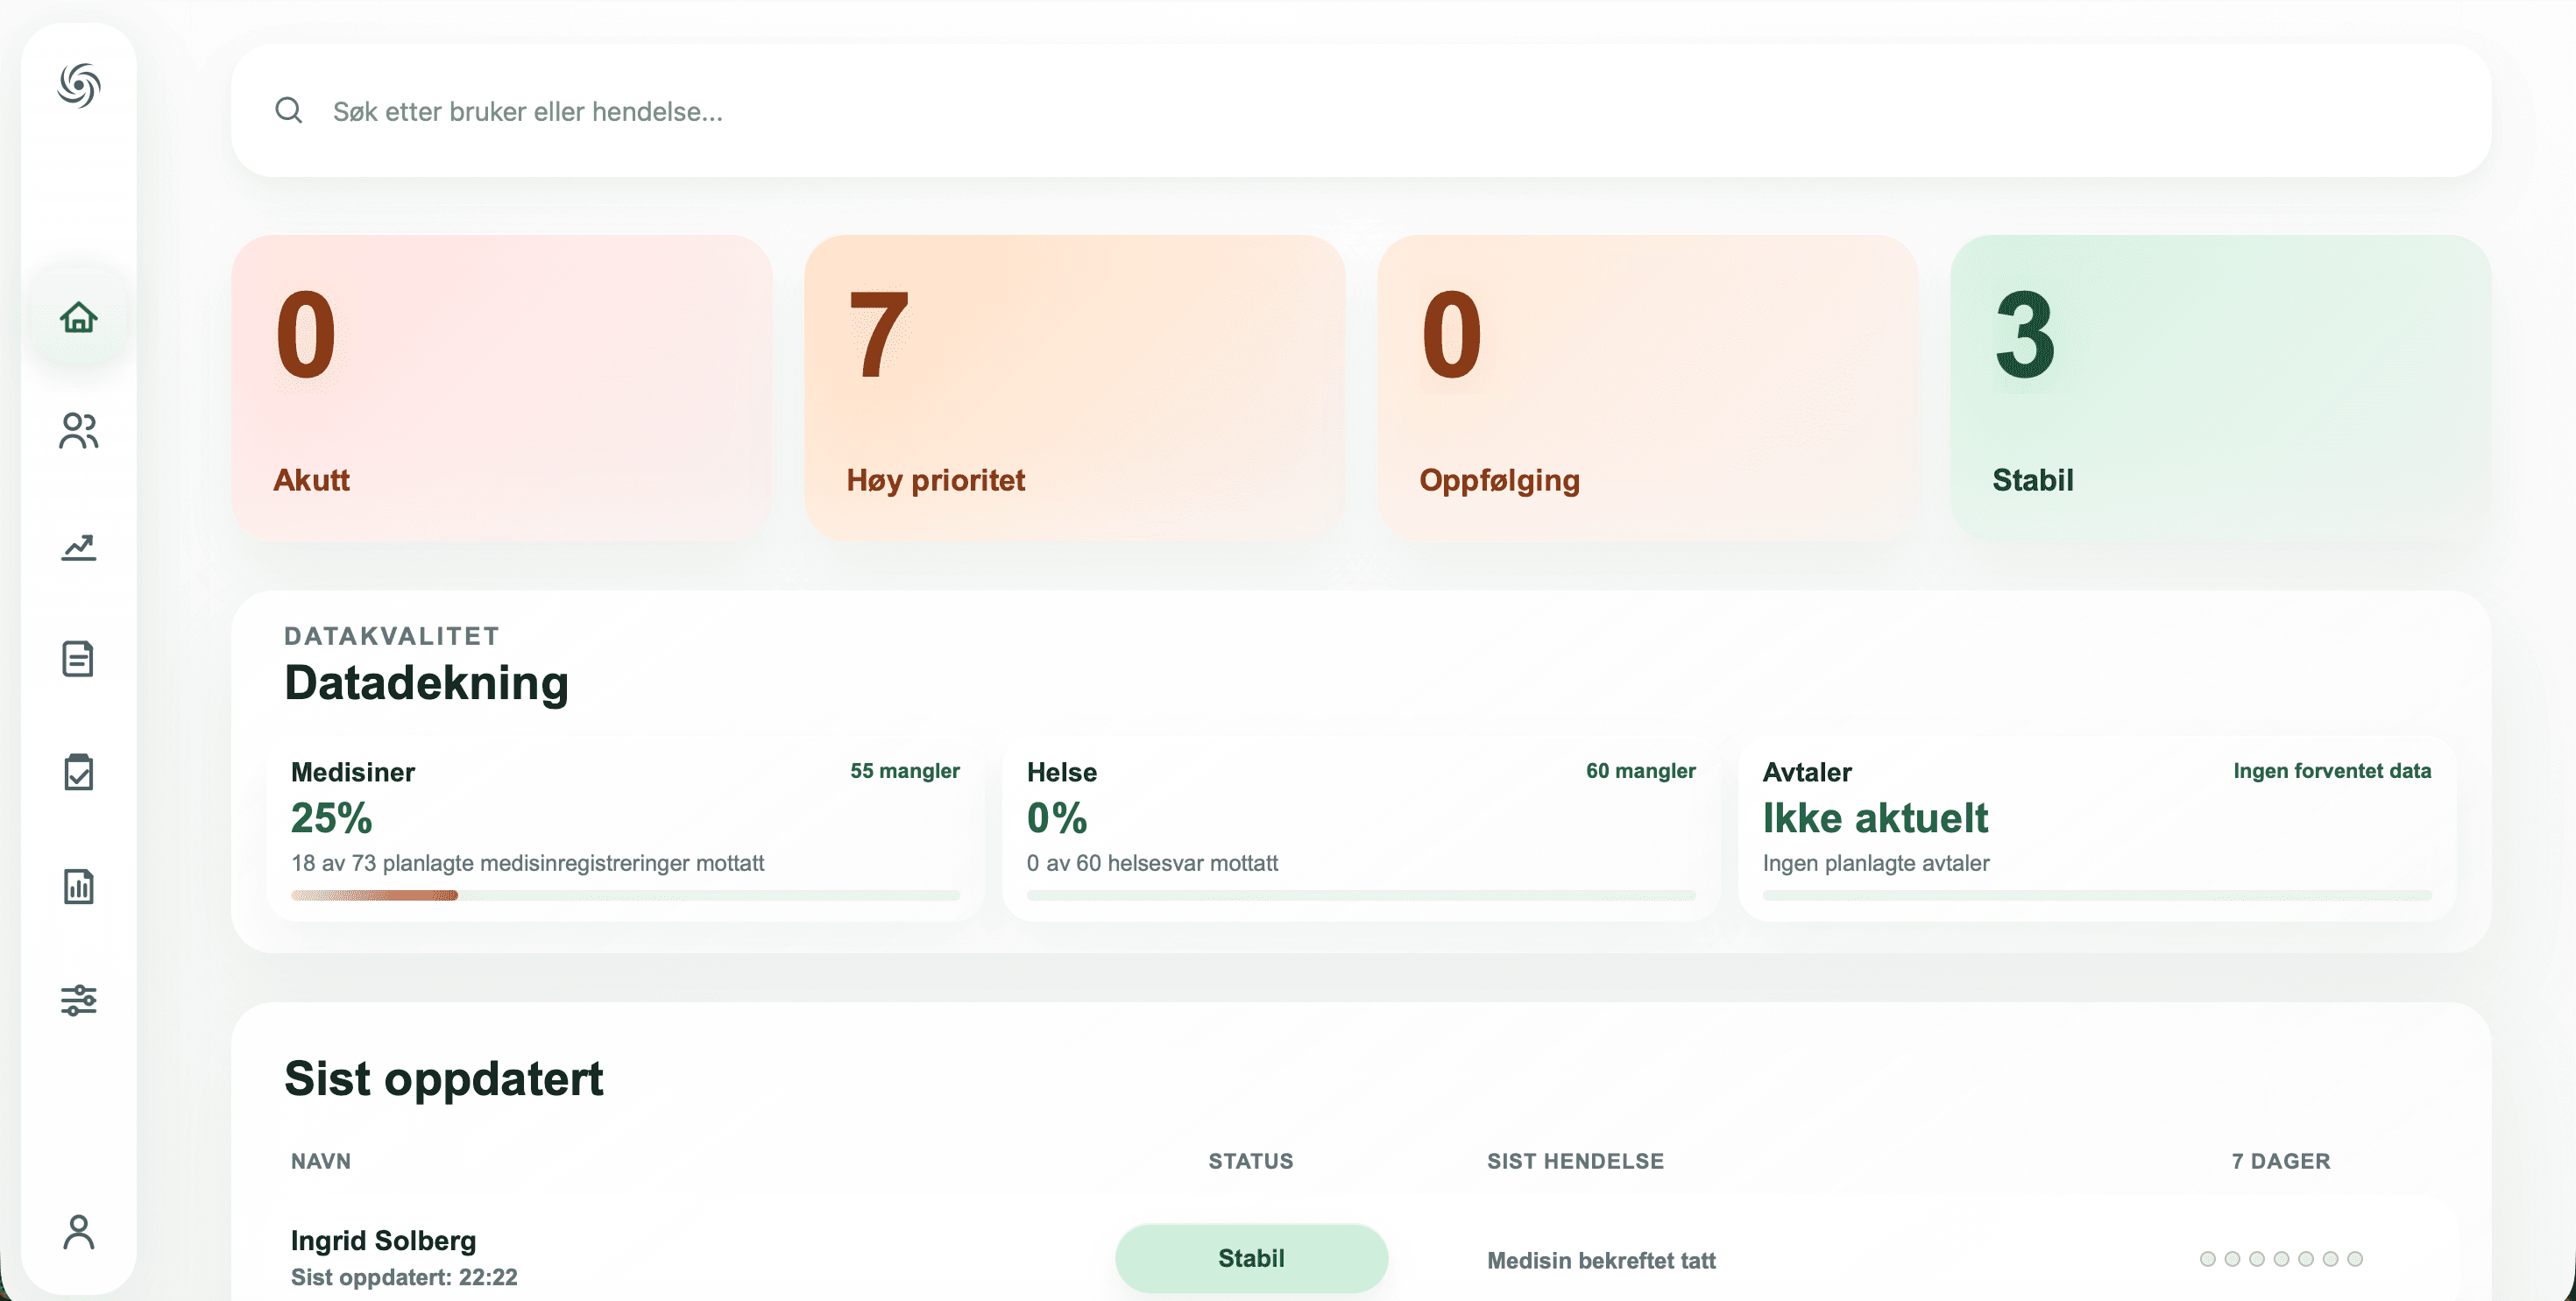Click the '0%' health coverage value
Image resolution: width=2576 pixels, height=1301 pixels.
tap(1057, 818)
